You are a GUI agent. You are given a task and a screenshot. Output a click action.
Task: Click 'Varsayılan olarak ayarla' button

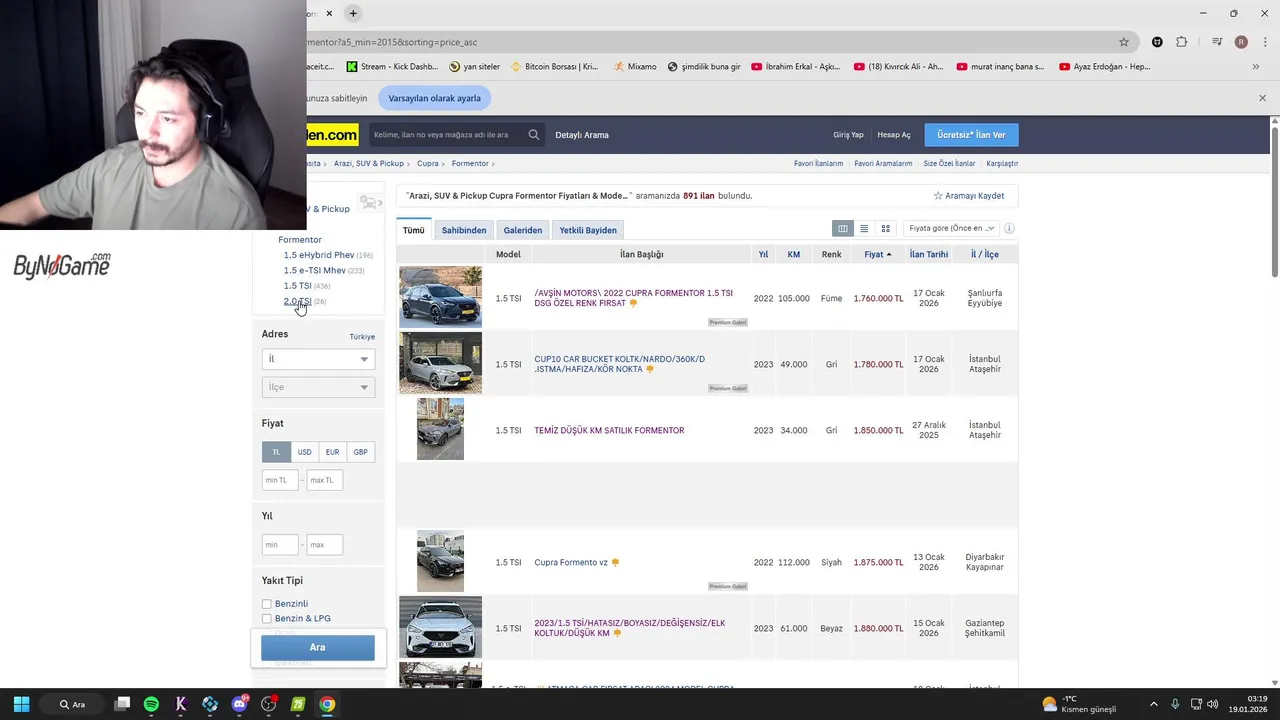pos(435,98)
